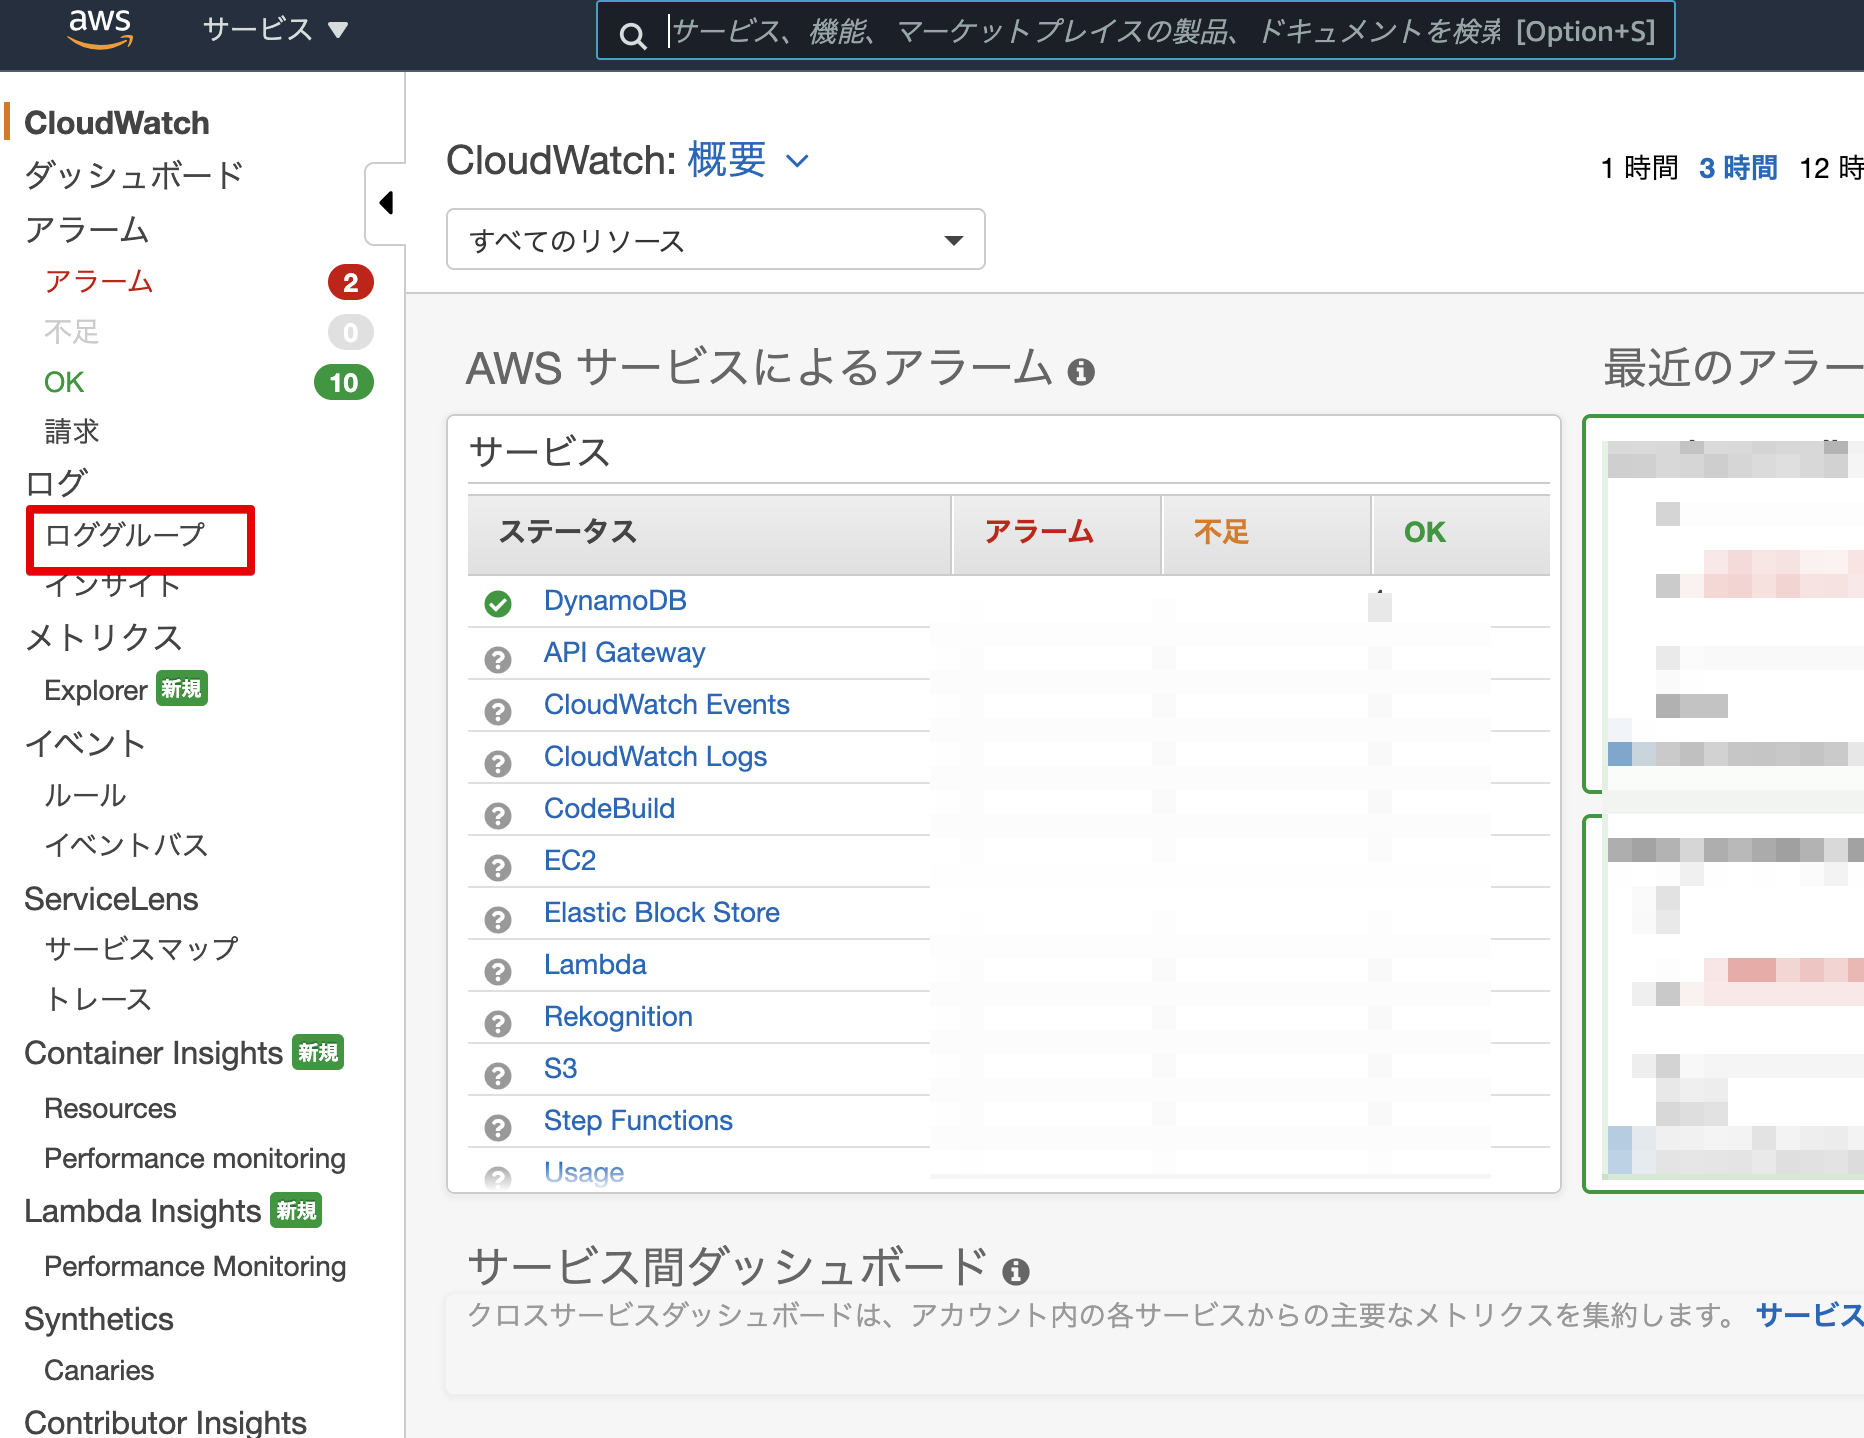
Task: Open ロググループ in the sidebar
Action: coord(125,534)
